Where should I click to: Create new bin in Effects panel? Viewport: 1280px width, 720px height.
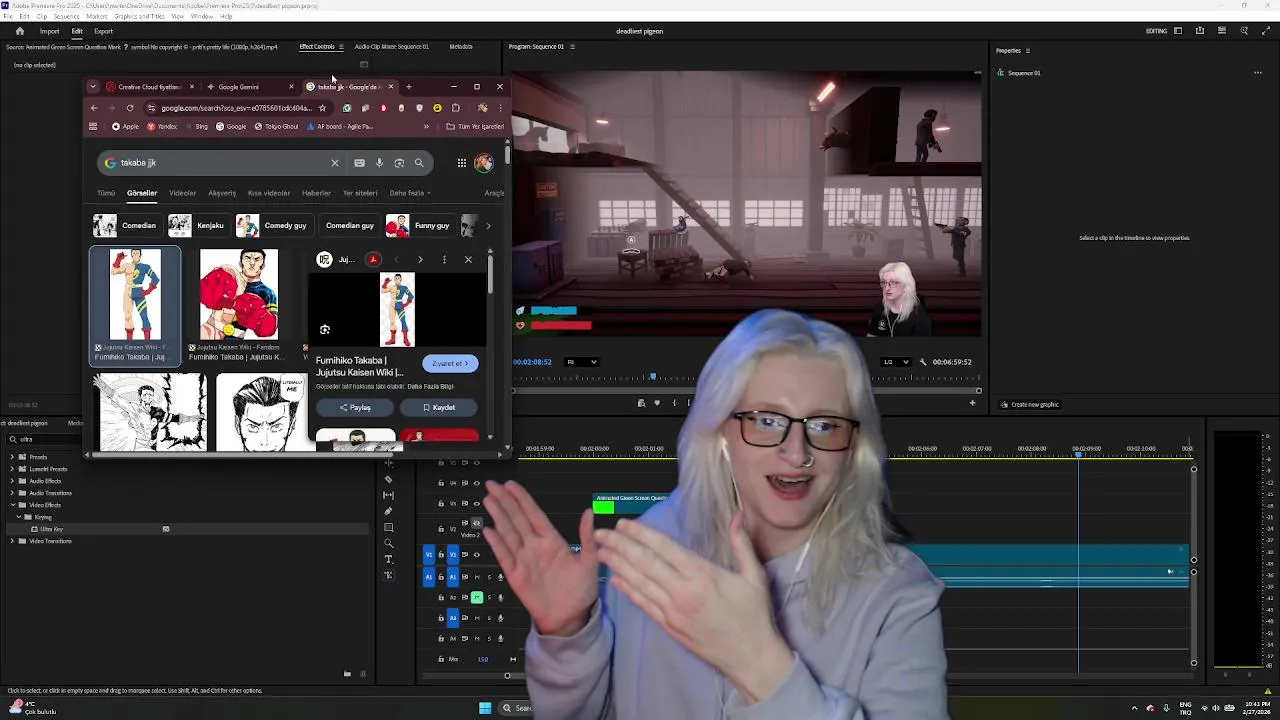tap(347, 674)
